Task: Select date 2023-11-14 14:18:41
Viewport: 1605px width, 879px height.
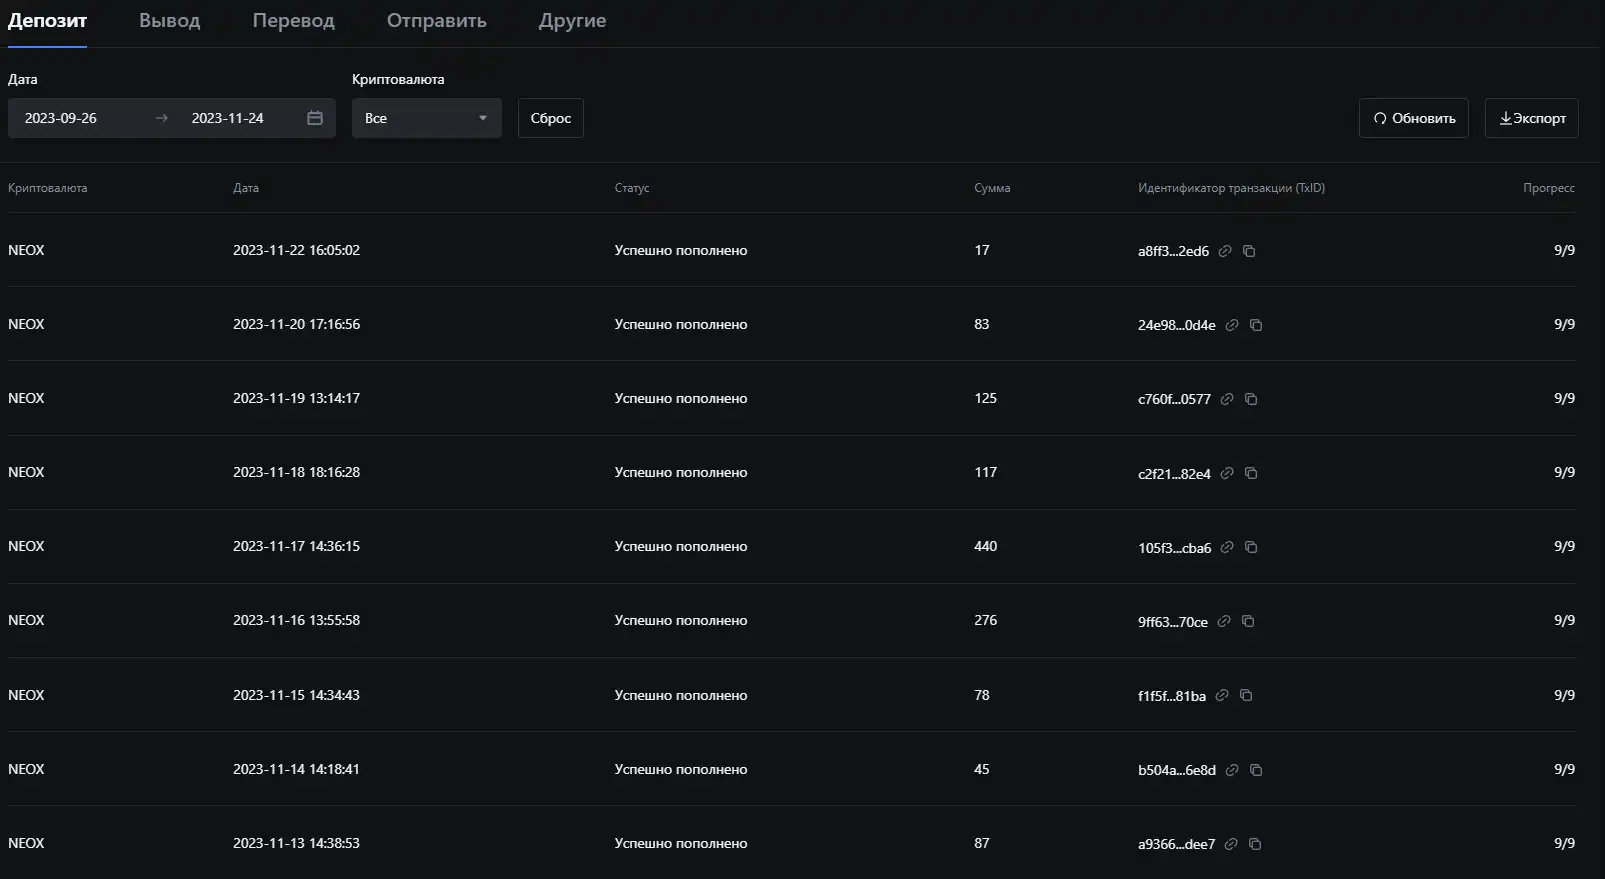Action: (296, 769)
